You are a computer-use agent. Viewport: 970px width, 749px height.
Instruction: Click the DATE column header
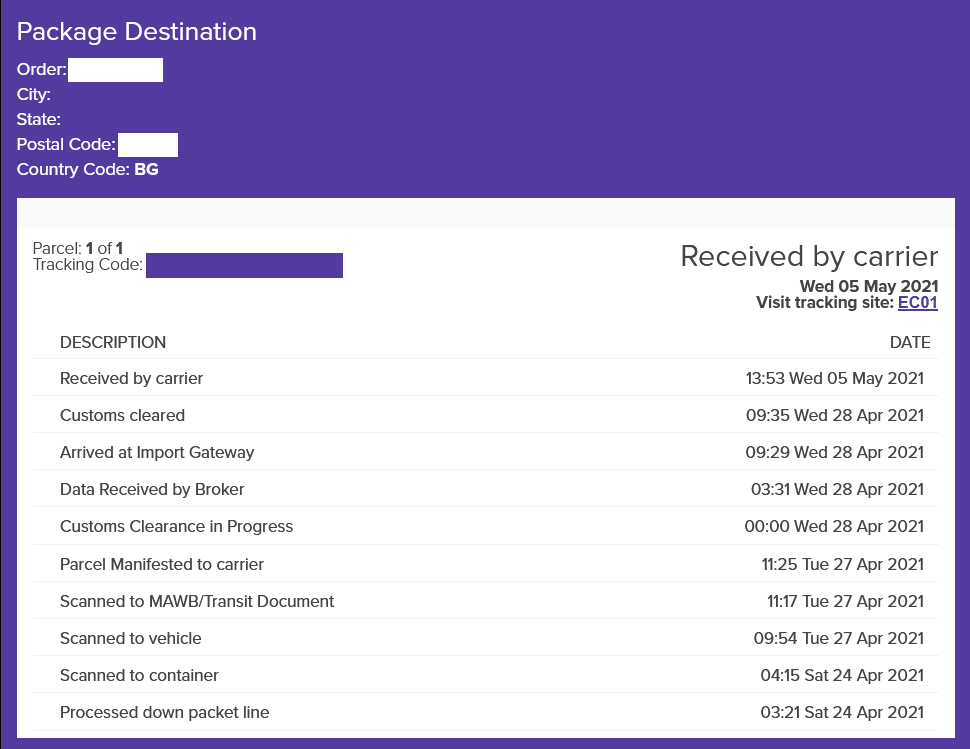tap(909, 342)
